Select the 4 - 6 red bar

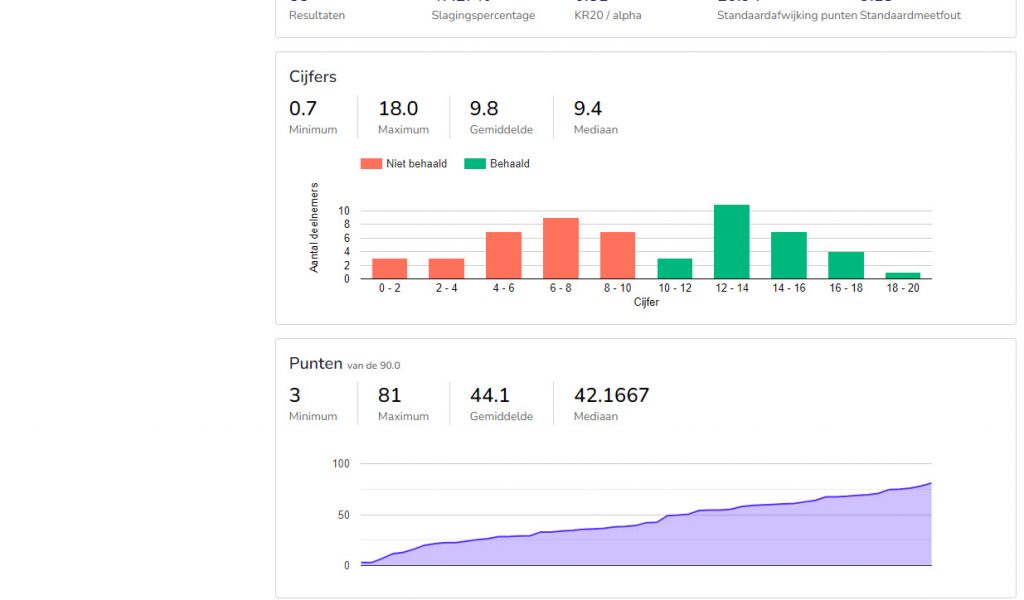(x=504, y=255)
